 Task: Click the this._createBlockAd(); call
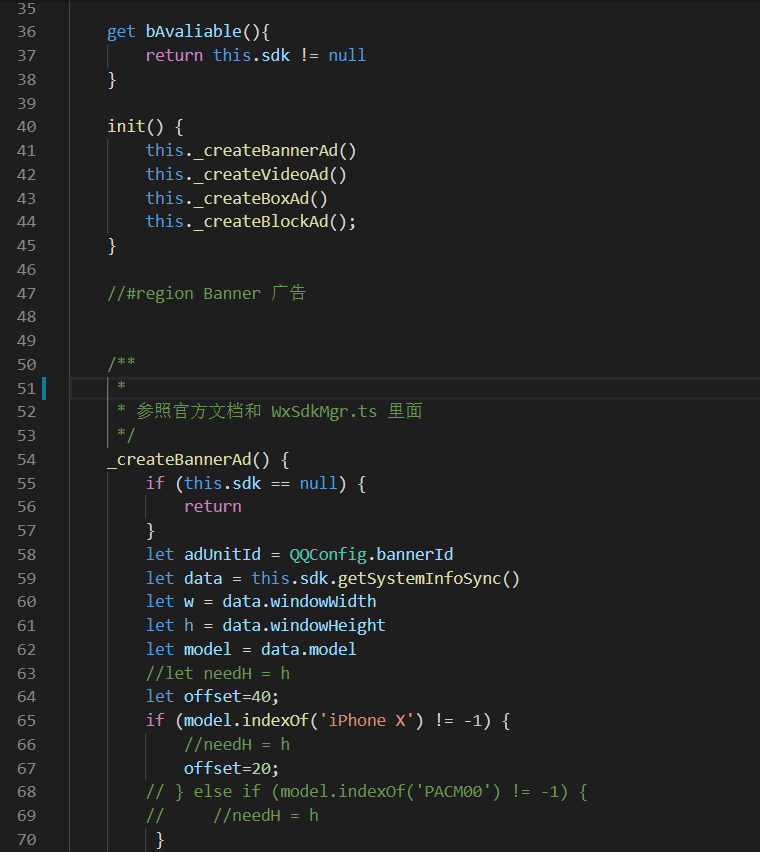(251, 222)
